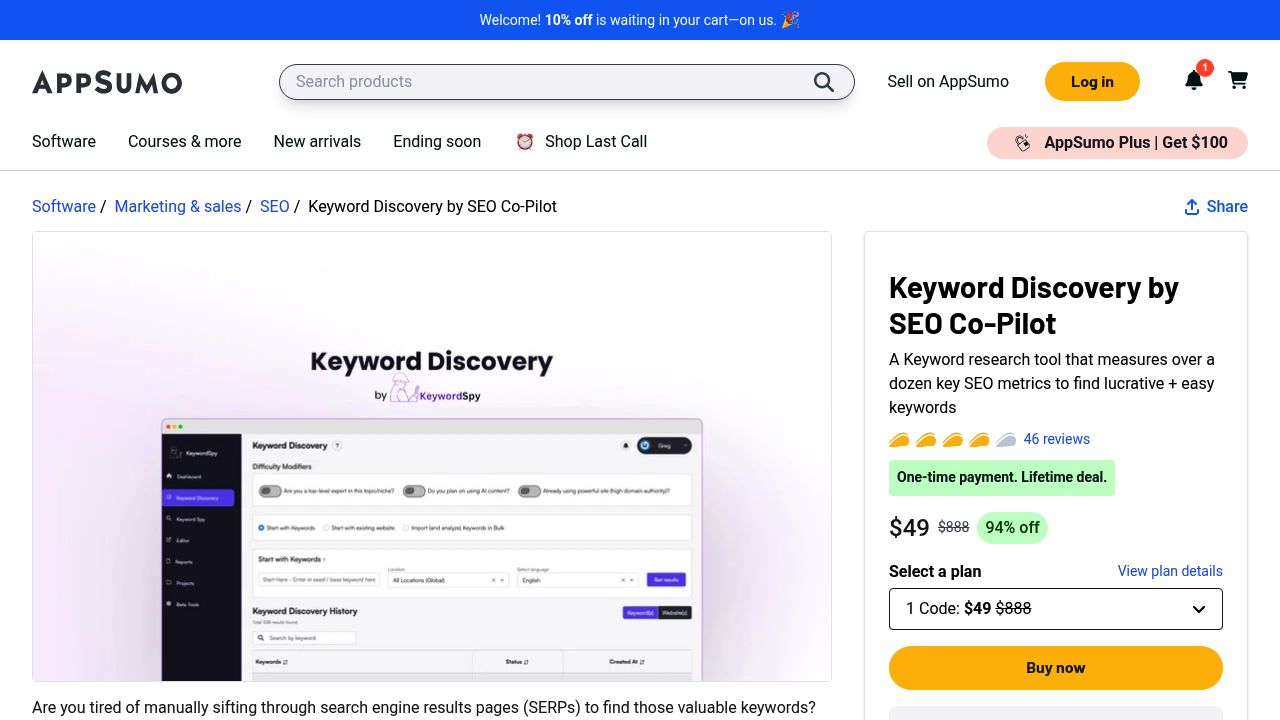Click the $49 price text

pyautogui.click(x=909, y=528)
